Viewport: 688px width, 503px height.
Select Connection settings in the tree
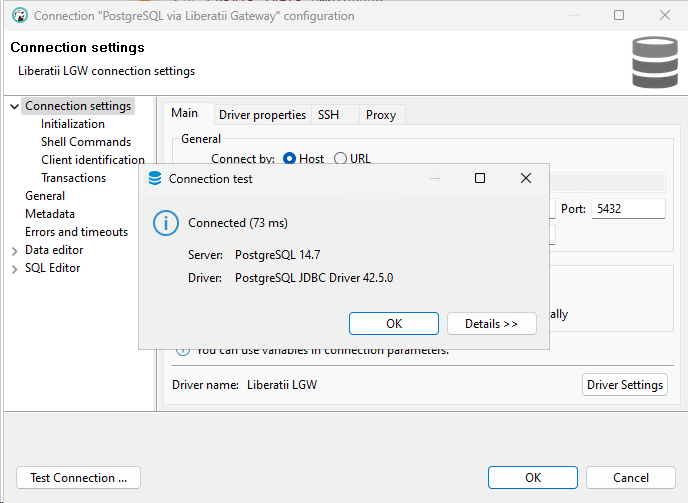[x=78, y=106]
